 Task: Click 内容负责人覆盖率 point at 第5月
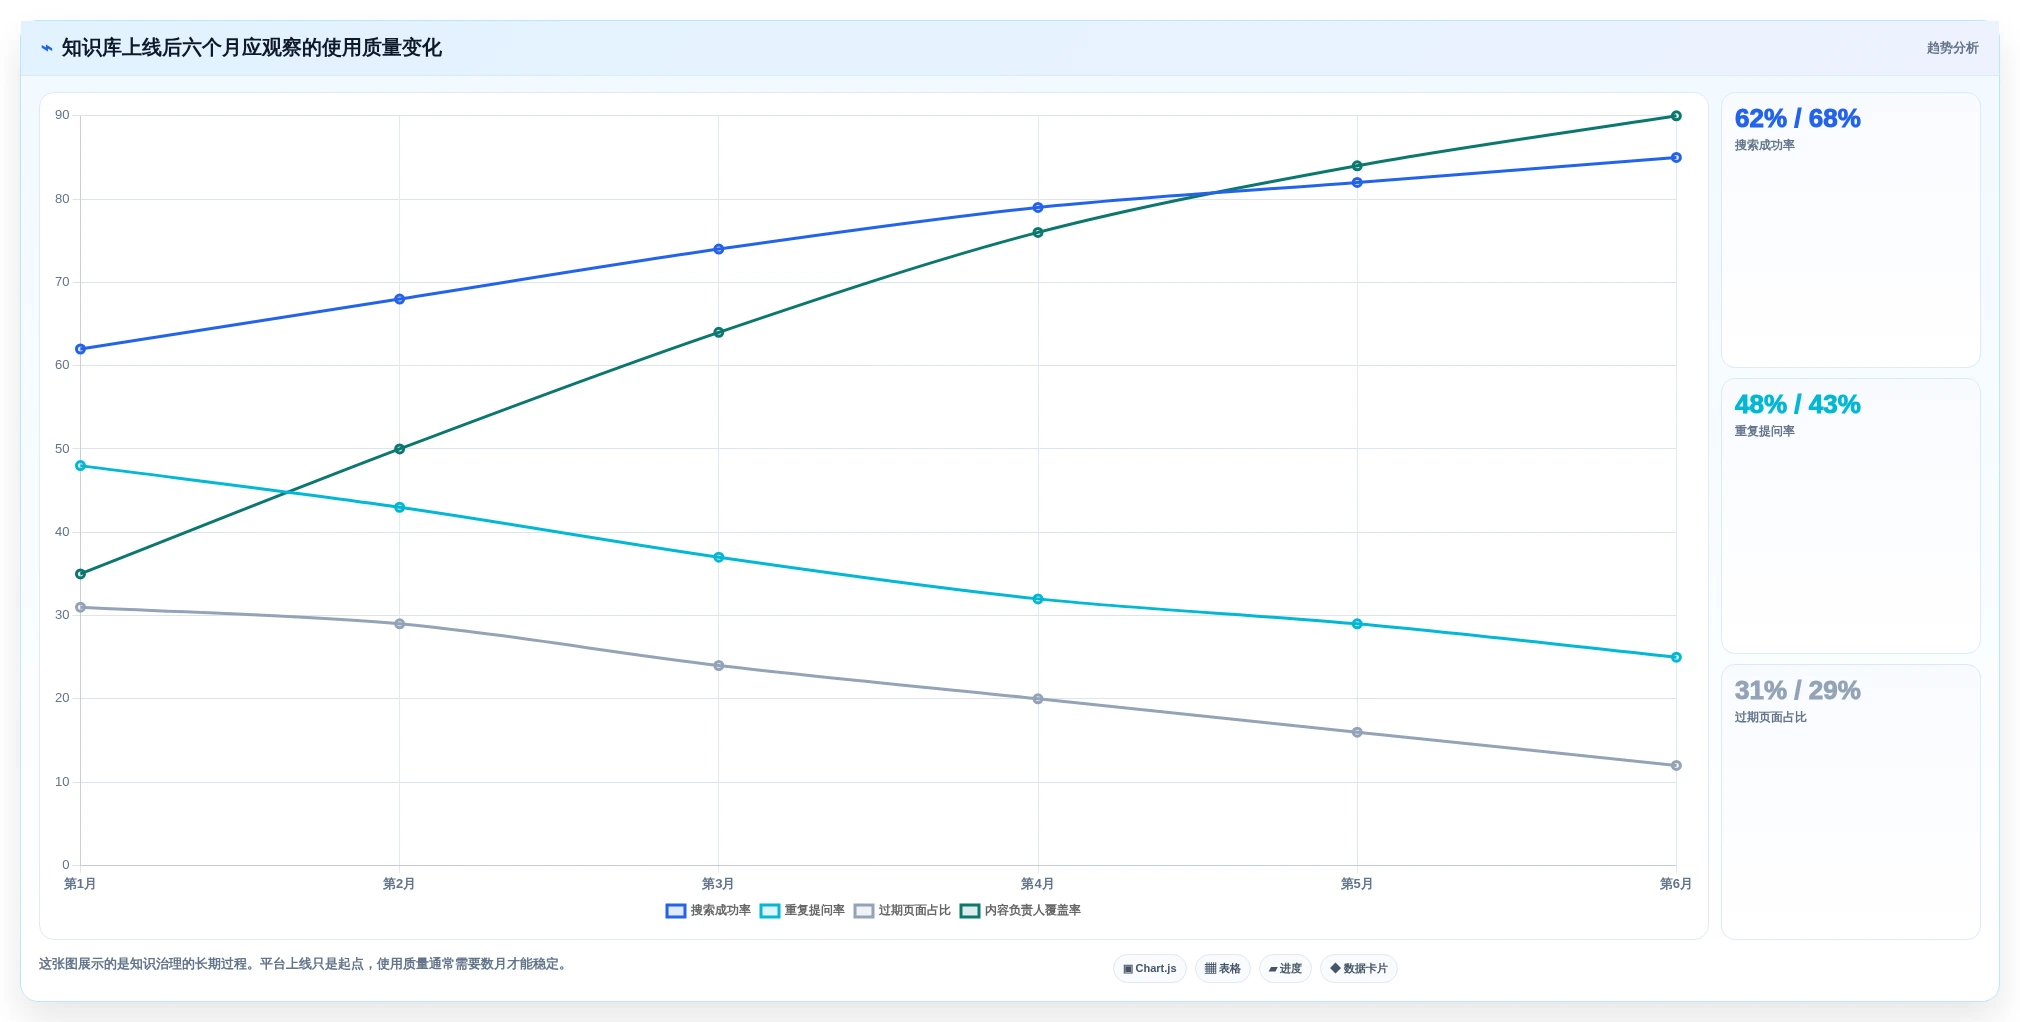tap(1356, 166)
